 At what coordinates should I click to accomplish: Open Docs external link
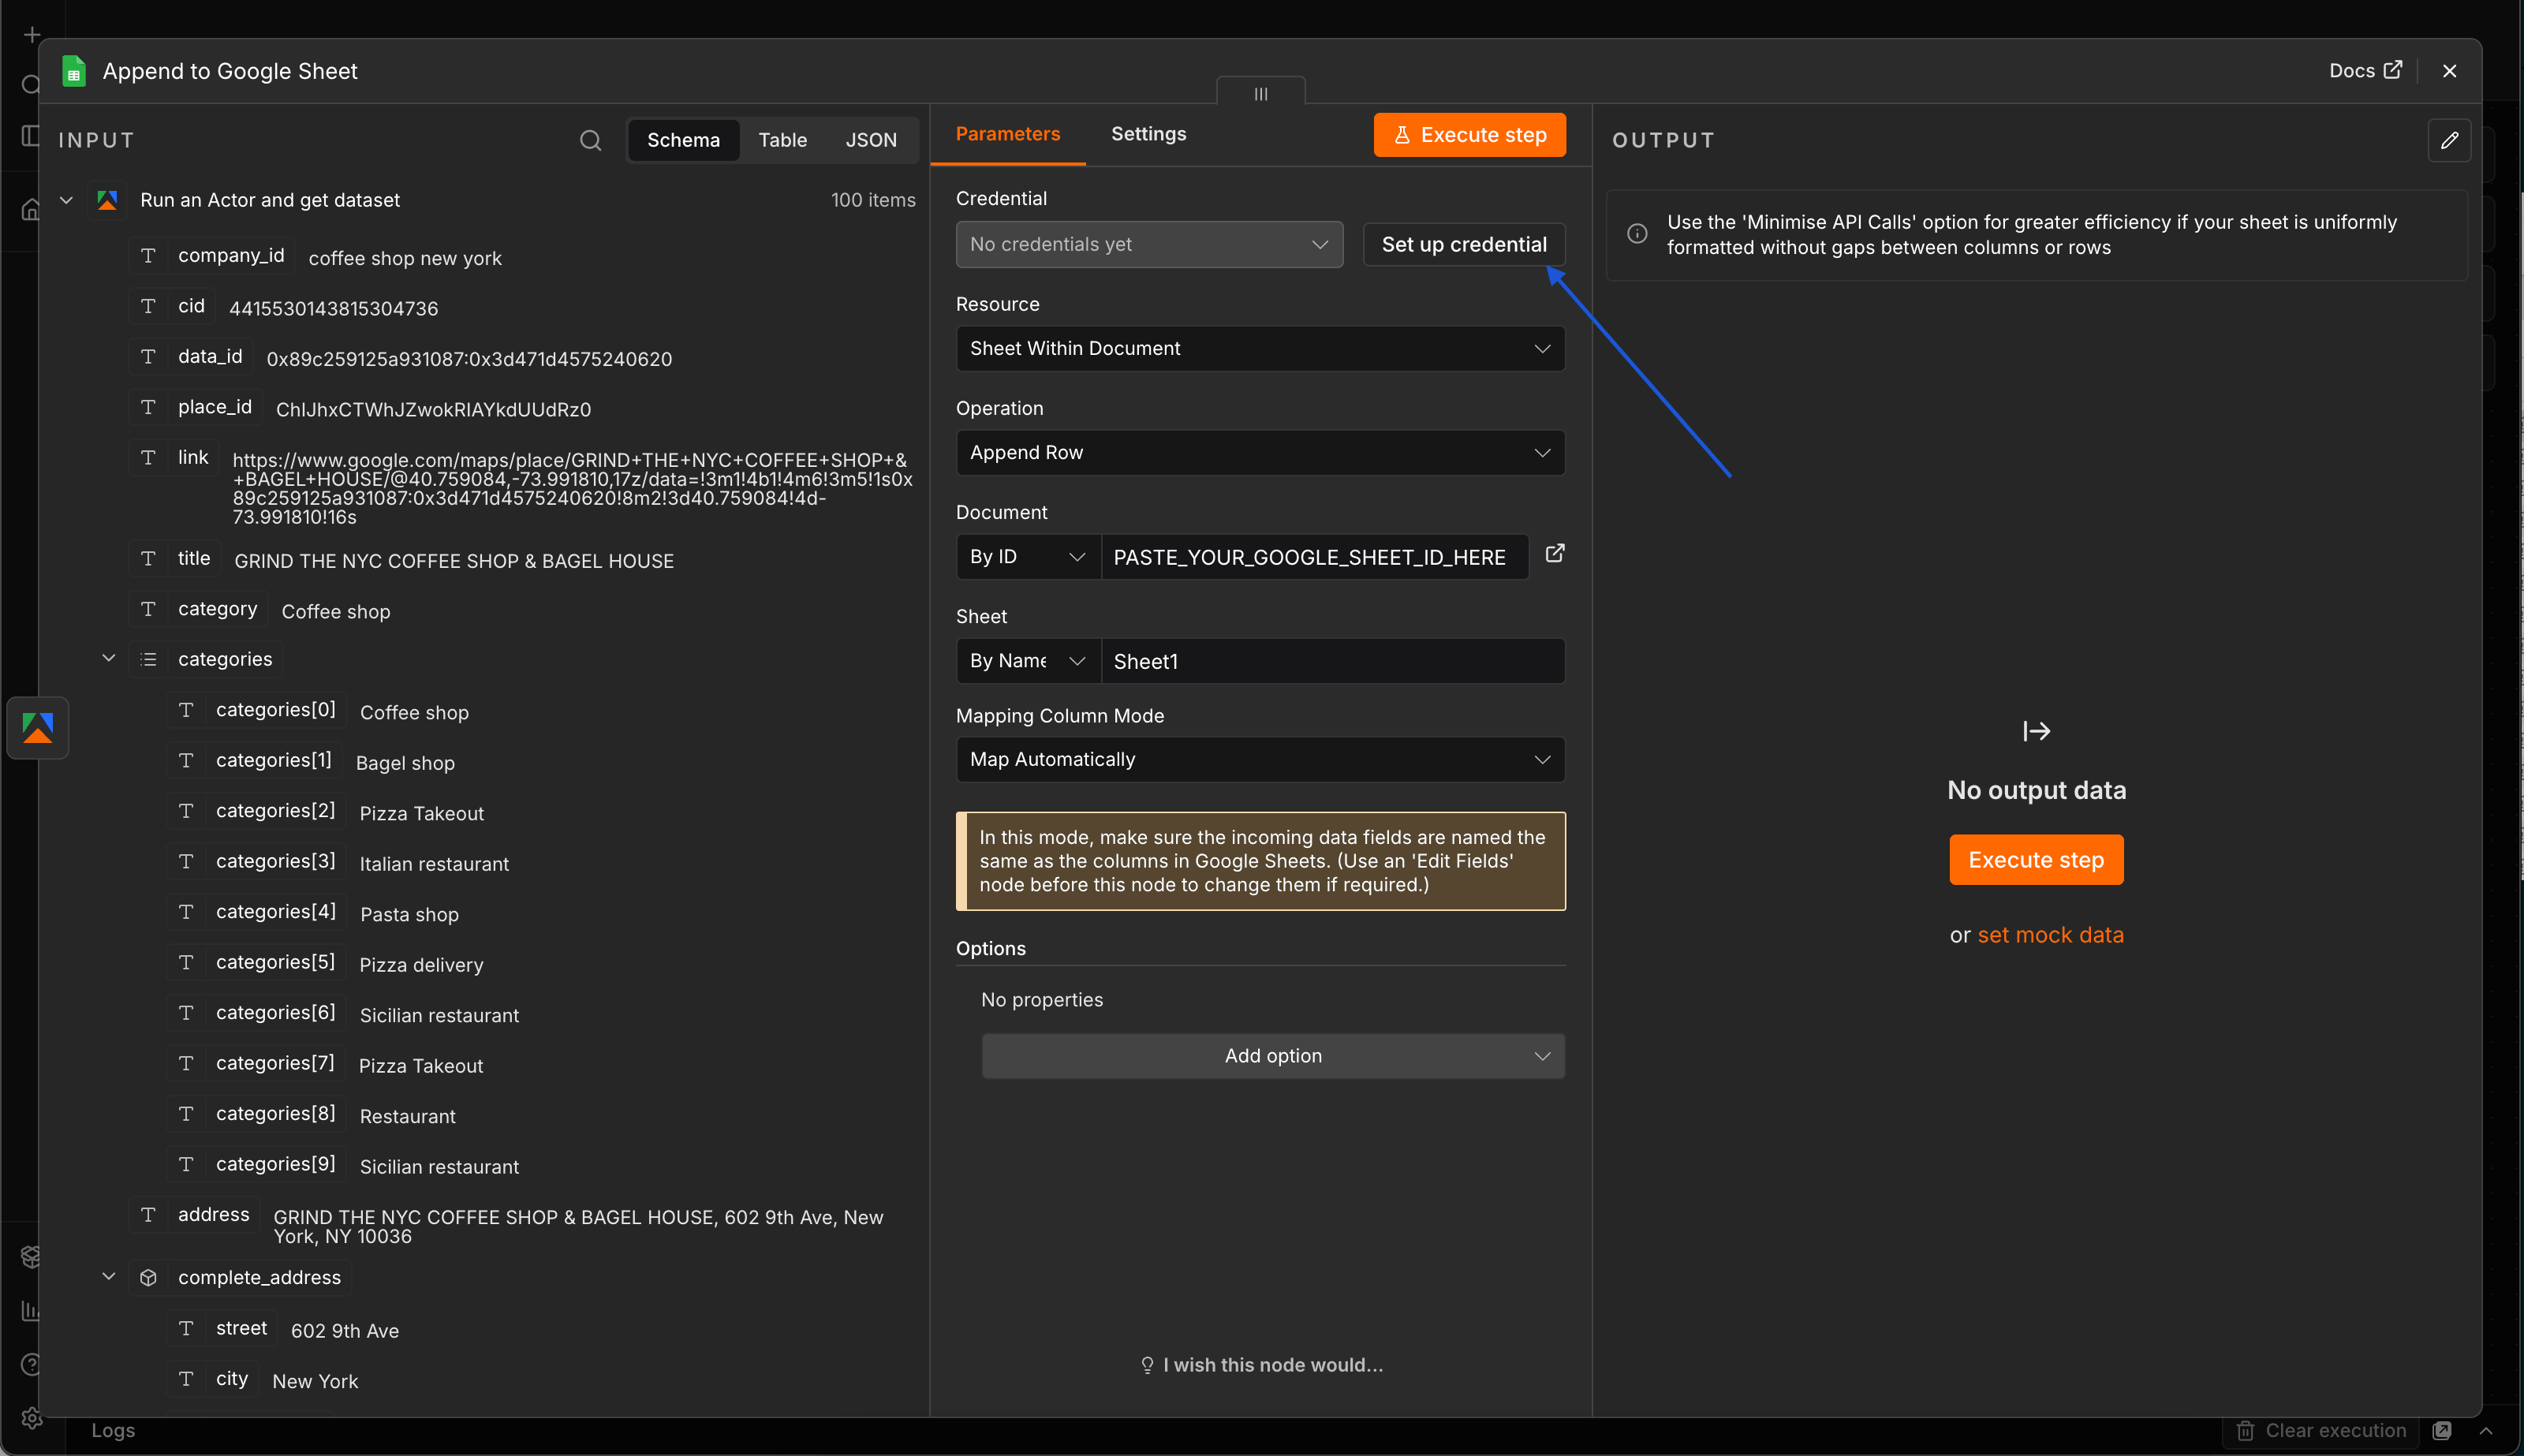(2365, 70)
